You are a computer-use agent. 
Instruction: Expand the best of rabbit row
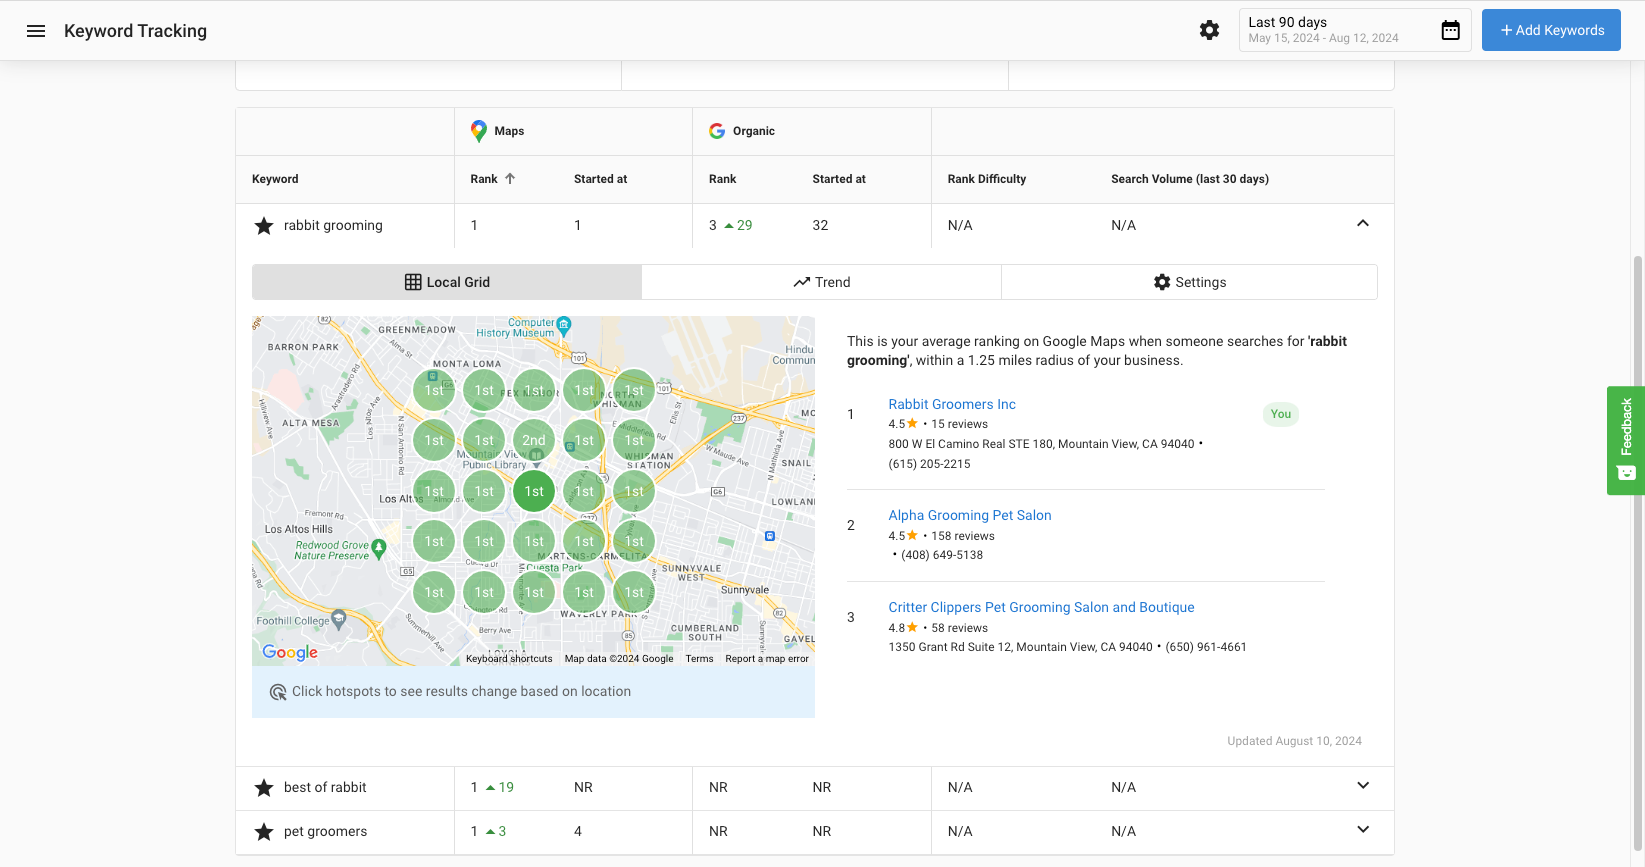[x=1362, y=786]
